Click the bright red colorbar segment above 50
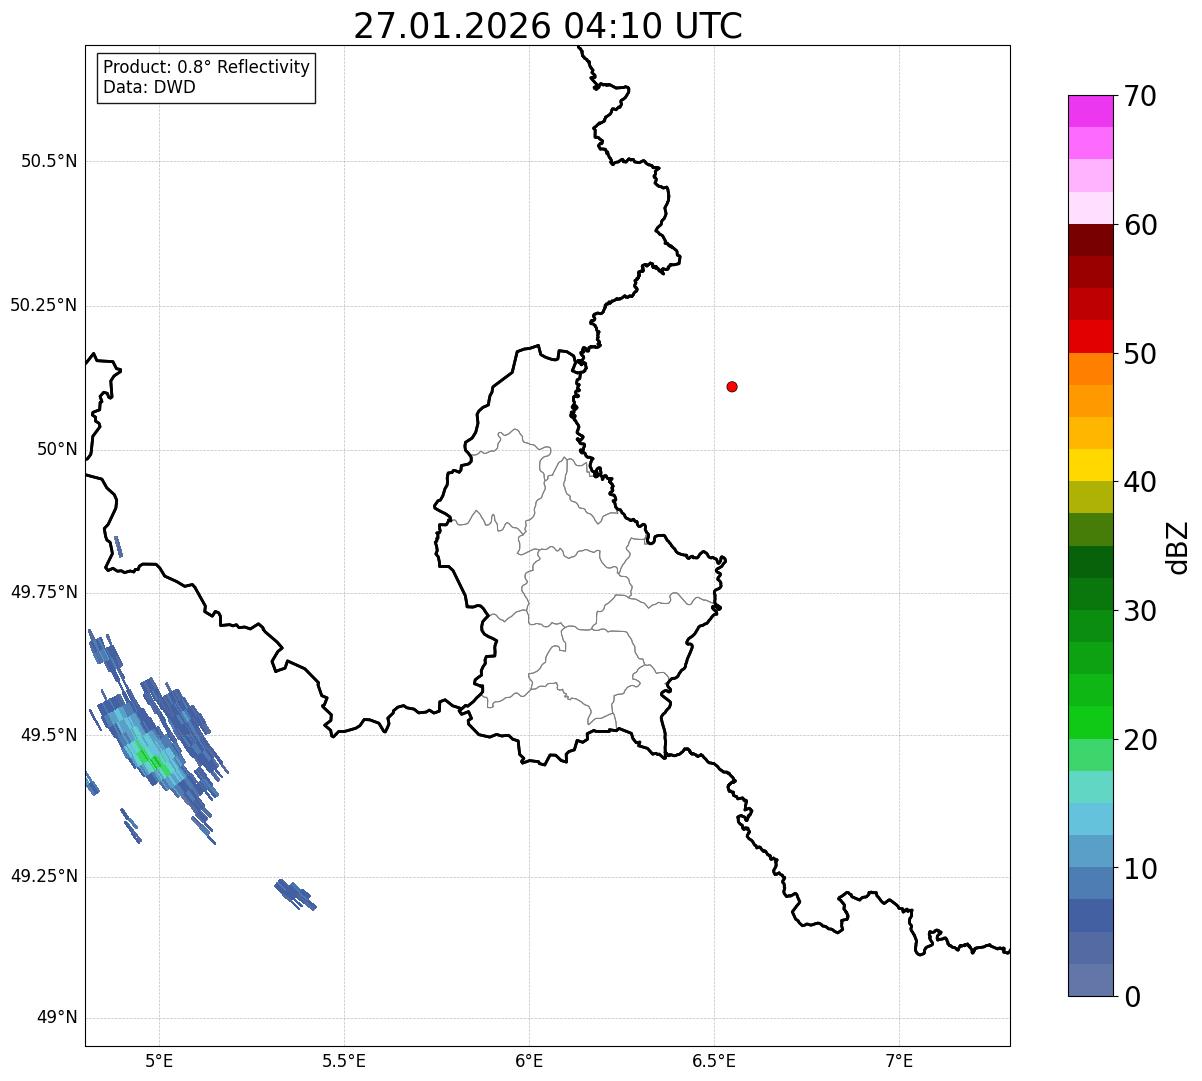The height and width of the screenshot is (1081, 1202). point(1090,337)
